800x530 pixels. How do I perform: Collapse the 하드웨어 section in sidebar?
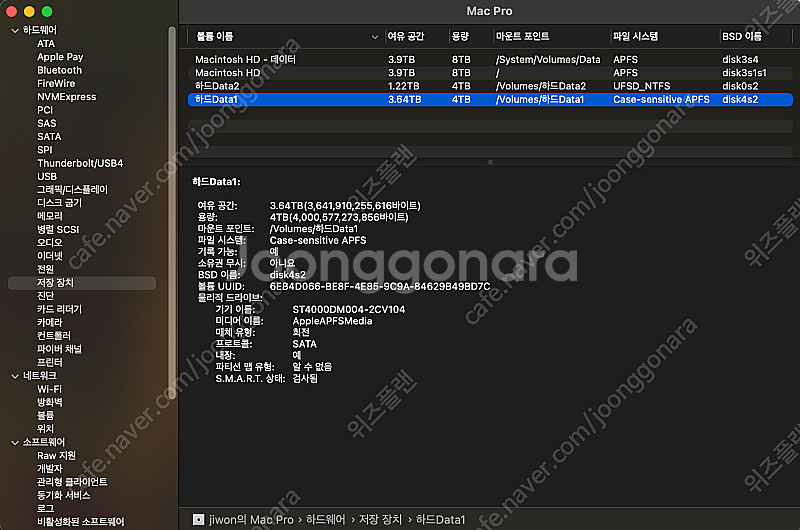(x=15, y=31)
